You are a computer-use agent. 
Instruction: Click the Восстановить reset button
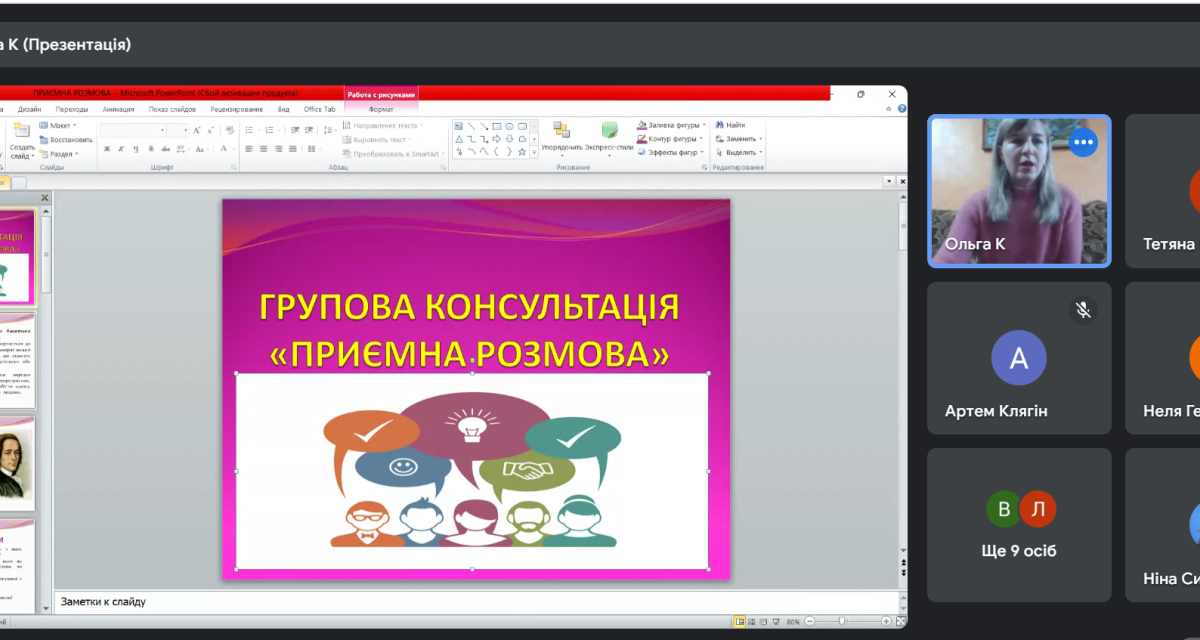point(66,139)
